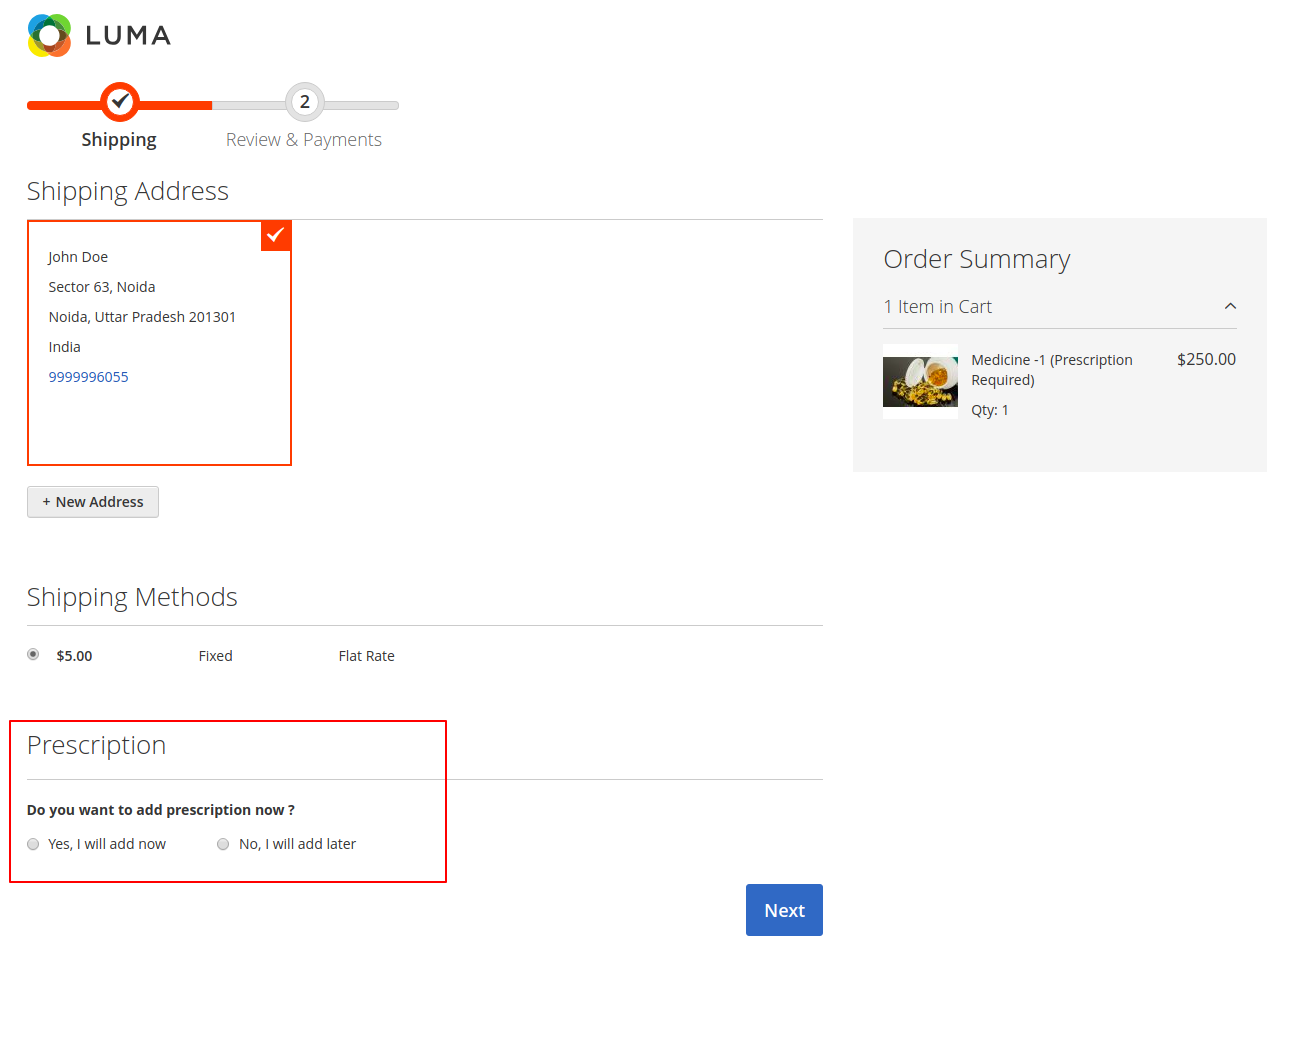Click the Shipping step checkmark circle
This screenshot has width=1297, height=1050.
coord(120,102)
